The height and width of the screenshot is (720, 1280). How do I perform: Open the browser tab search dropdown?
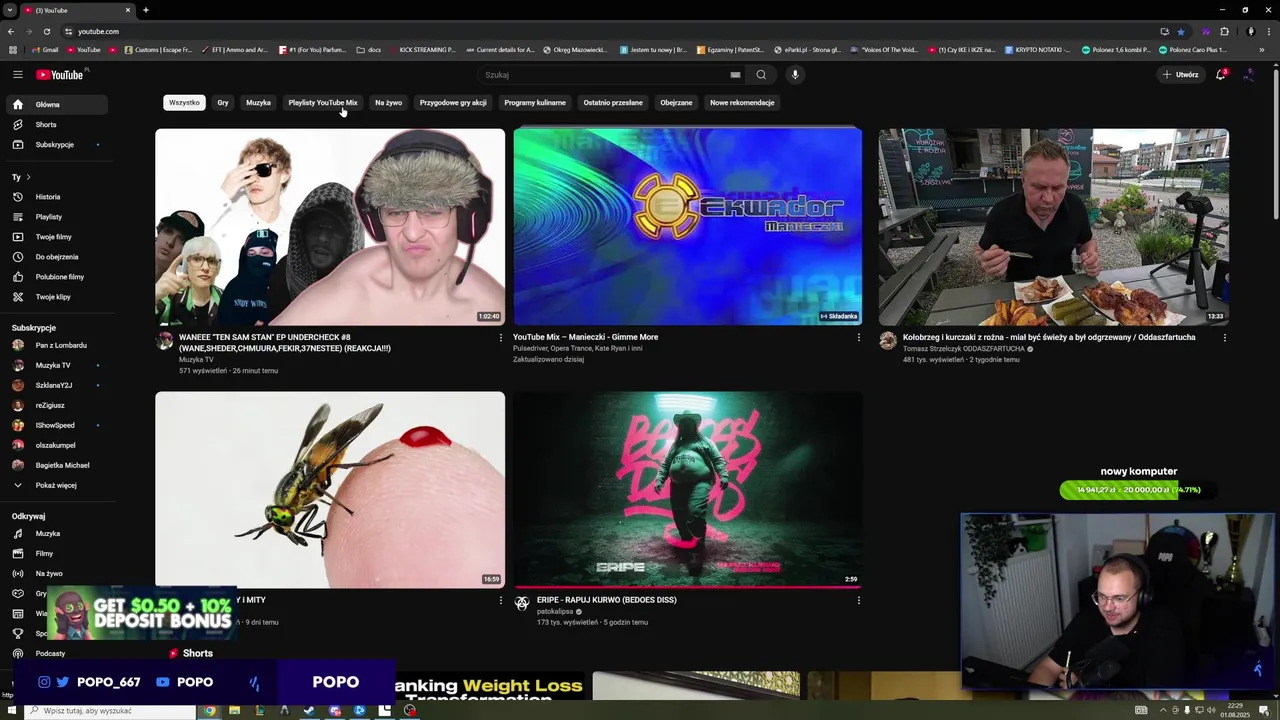point(9,10)
